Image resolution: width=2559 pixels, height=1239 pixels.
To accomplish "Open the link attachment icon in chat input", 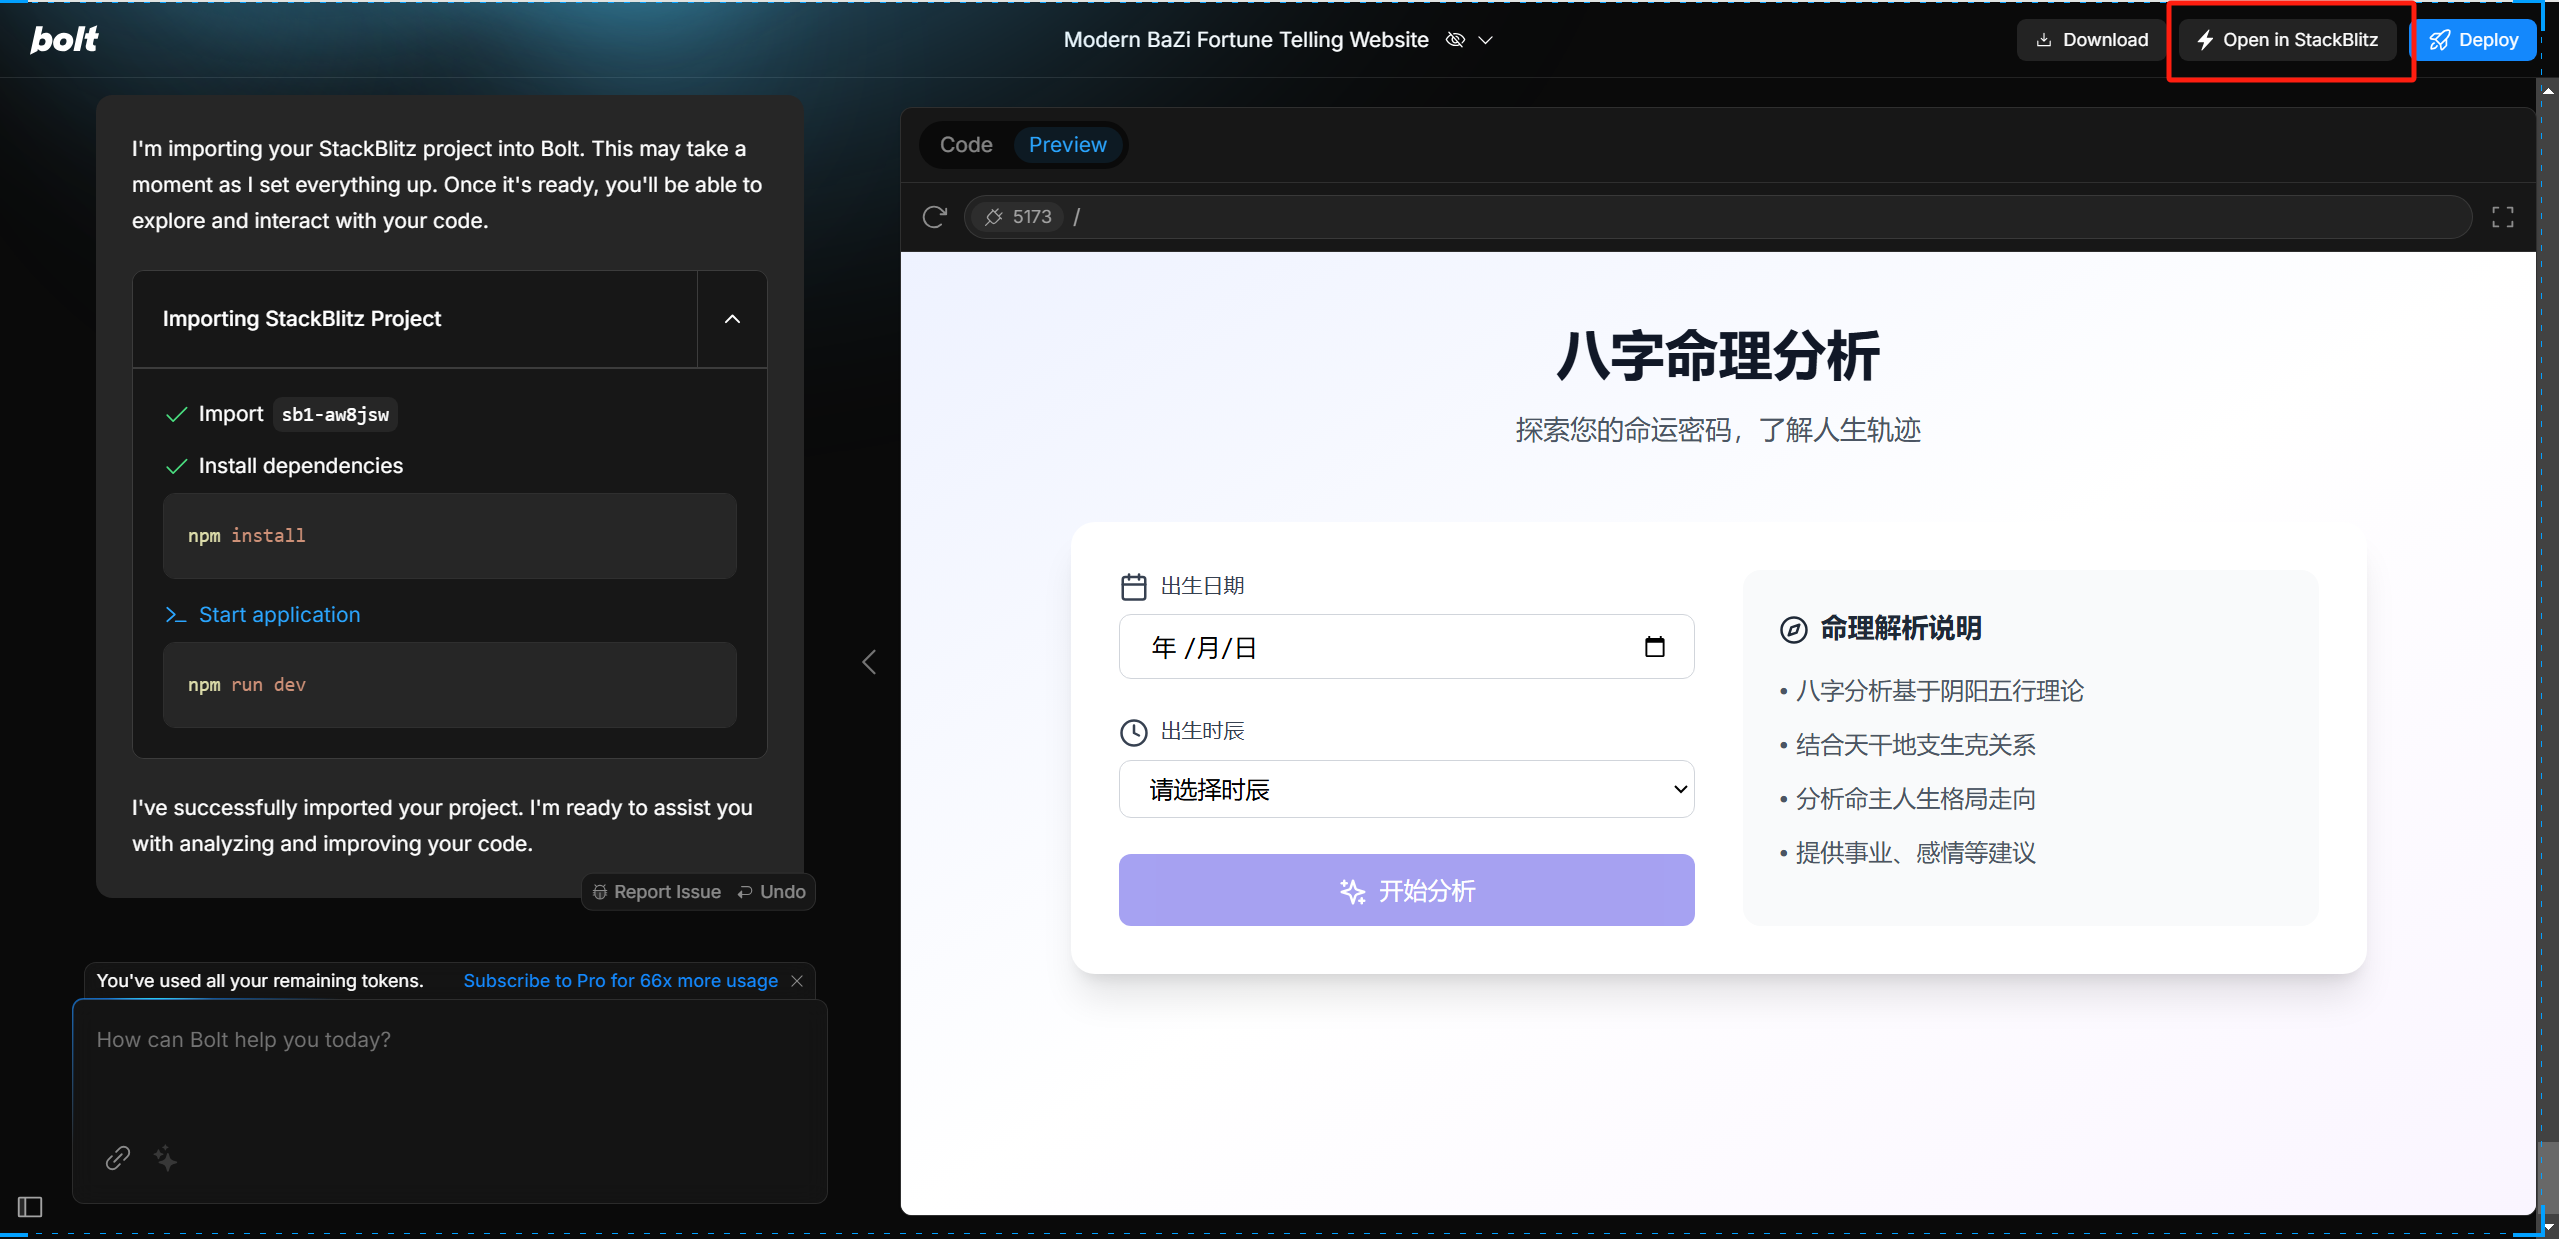I will (x=117, y=1157).
